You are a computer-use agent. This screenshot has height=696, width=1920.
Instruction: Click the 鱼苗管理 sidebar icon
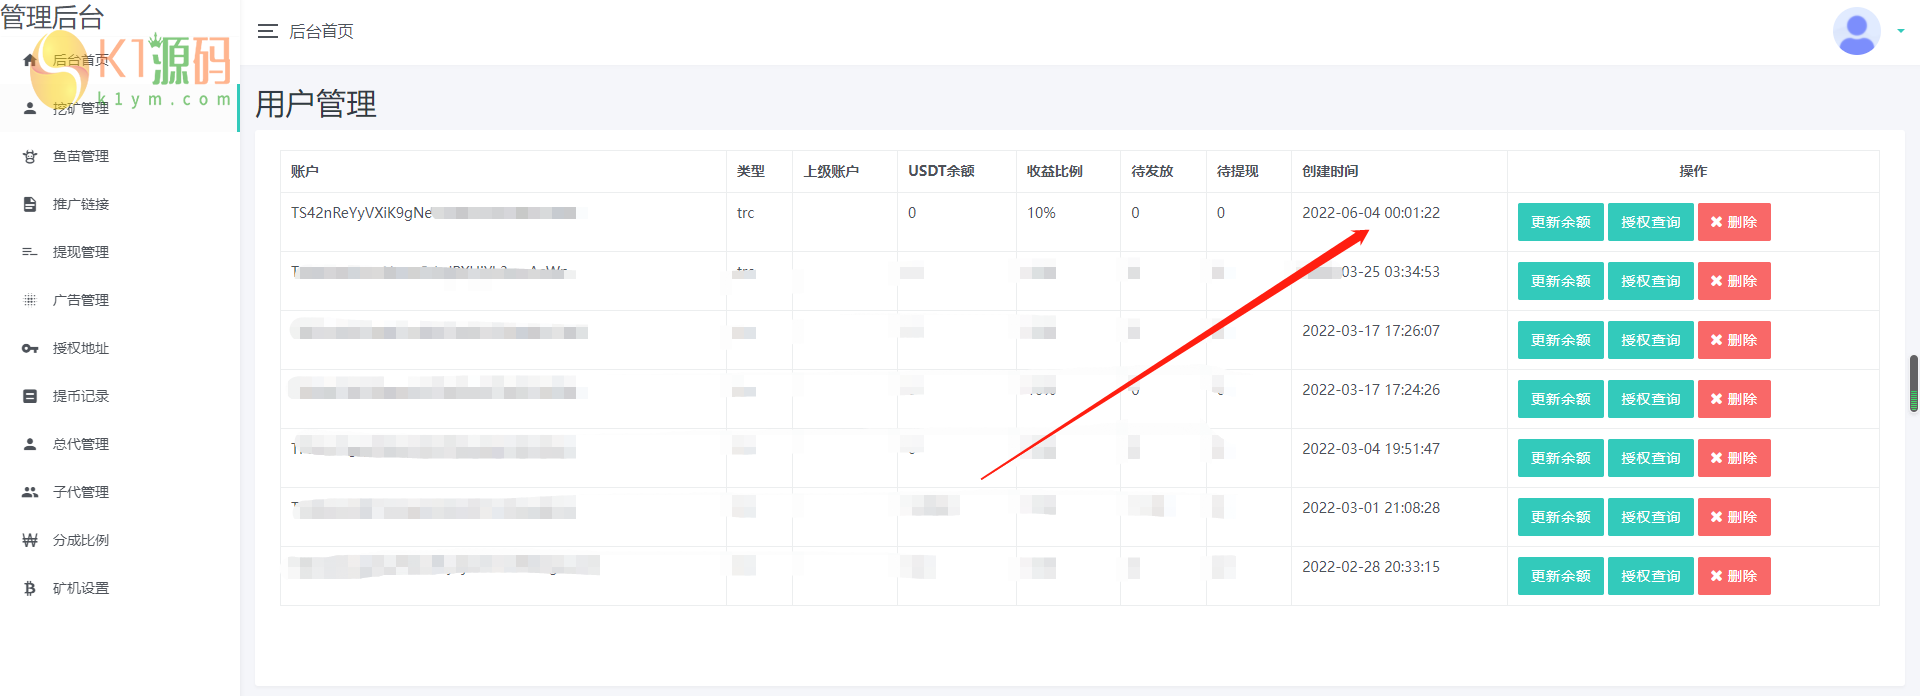pyautogui.click(x=30, y=157)
